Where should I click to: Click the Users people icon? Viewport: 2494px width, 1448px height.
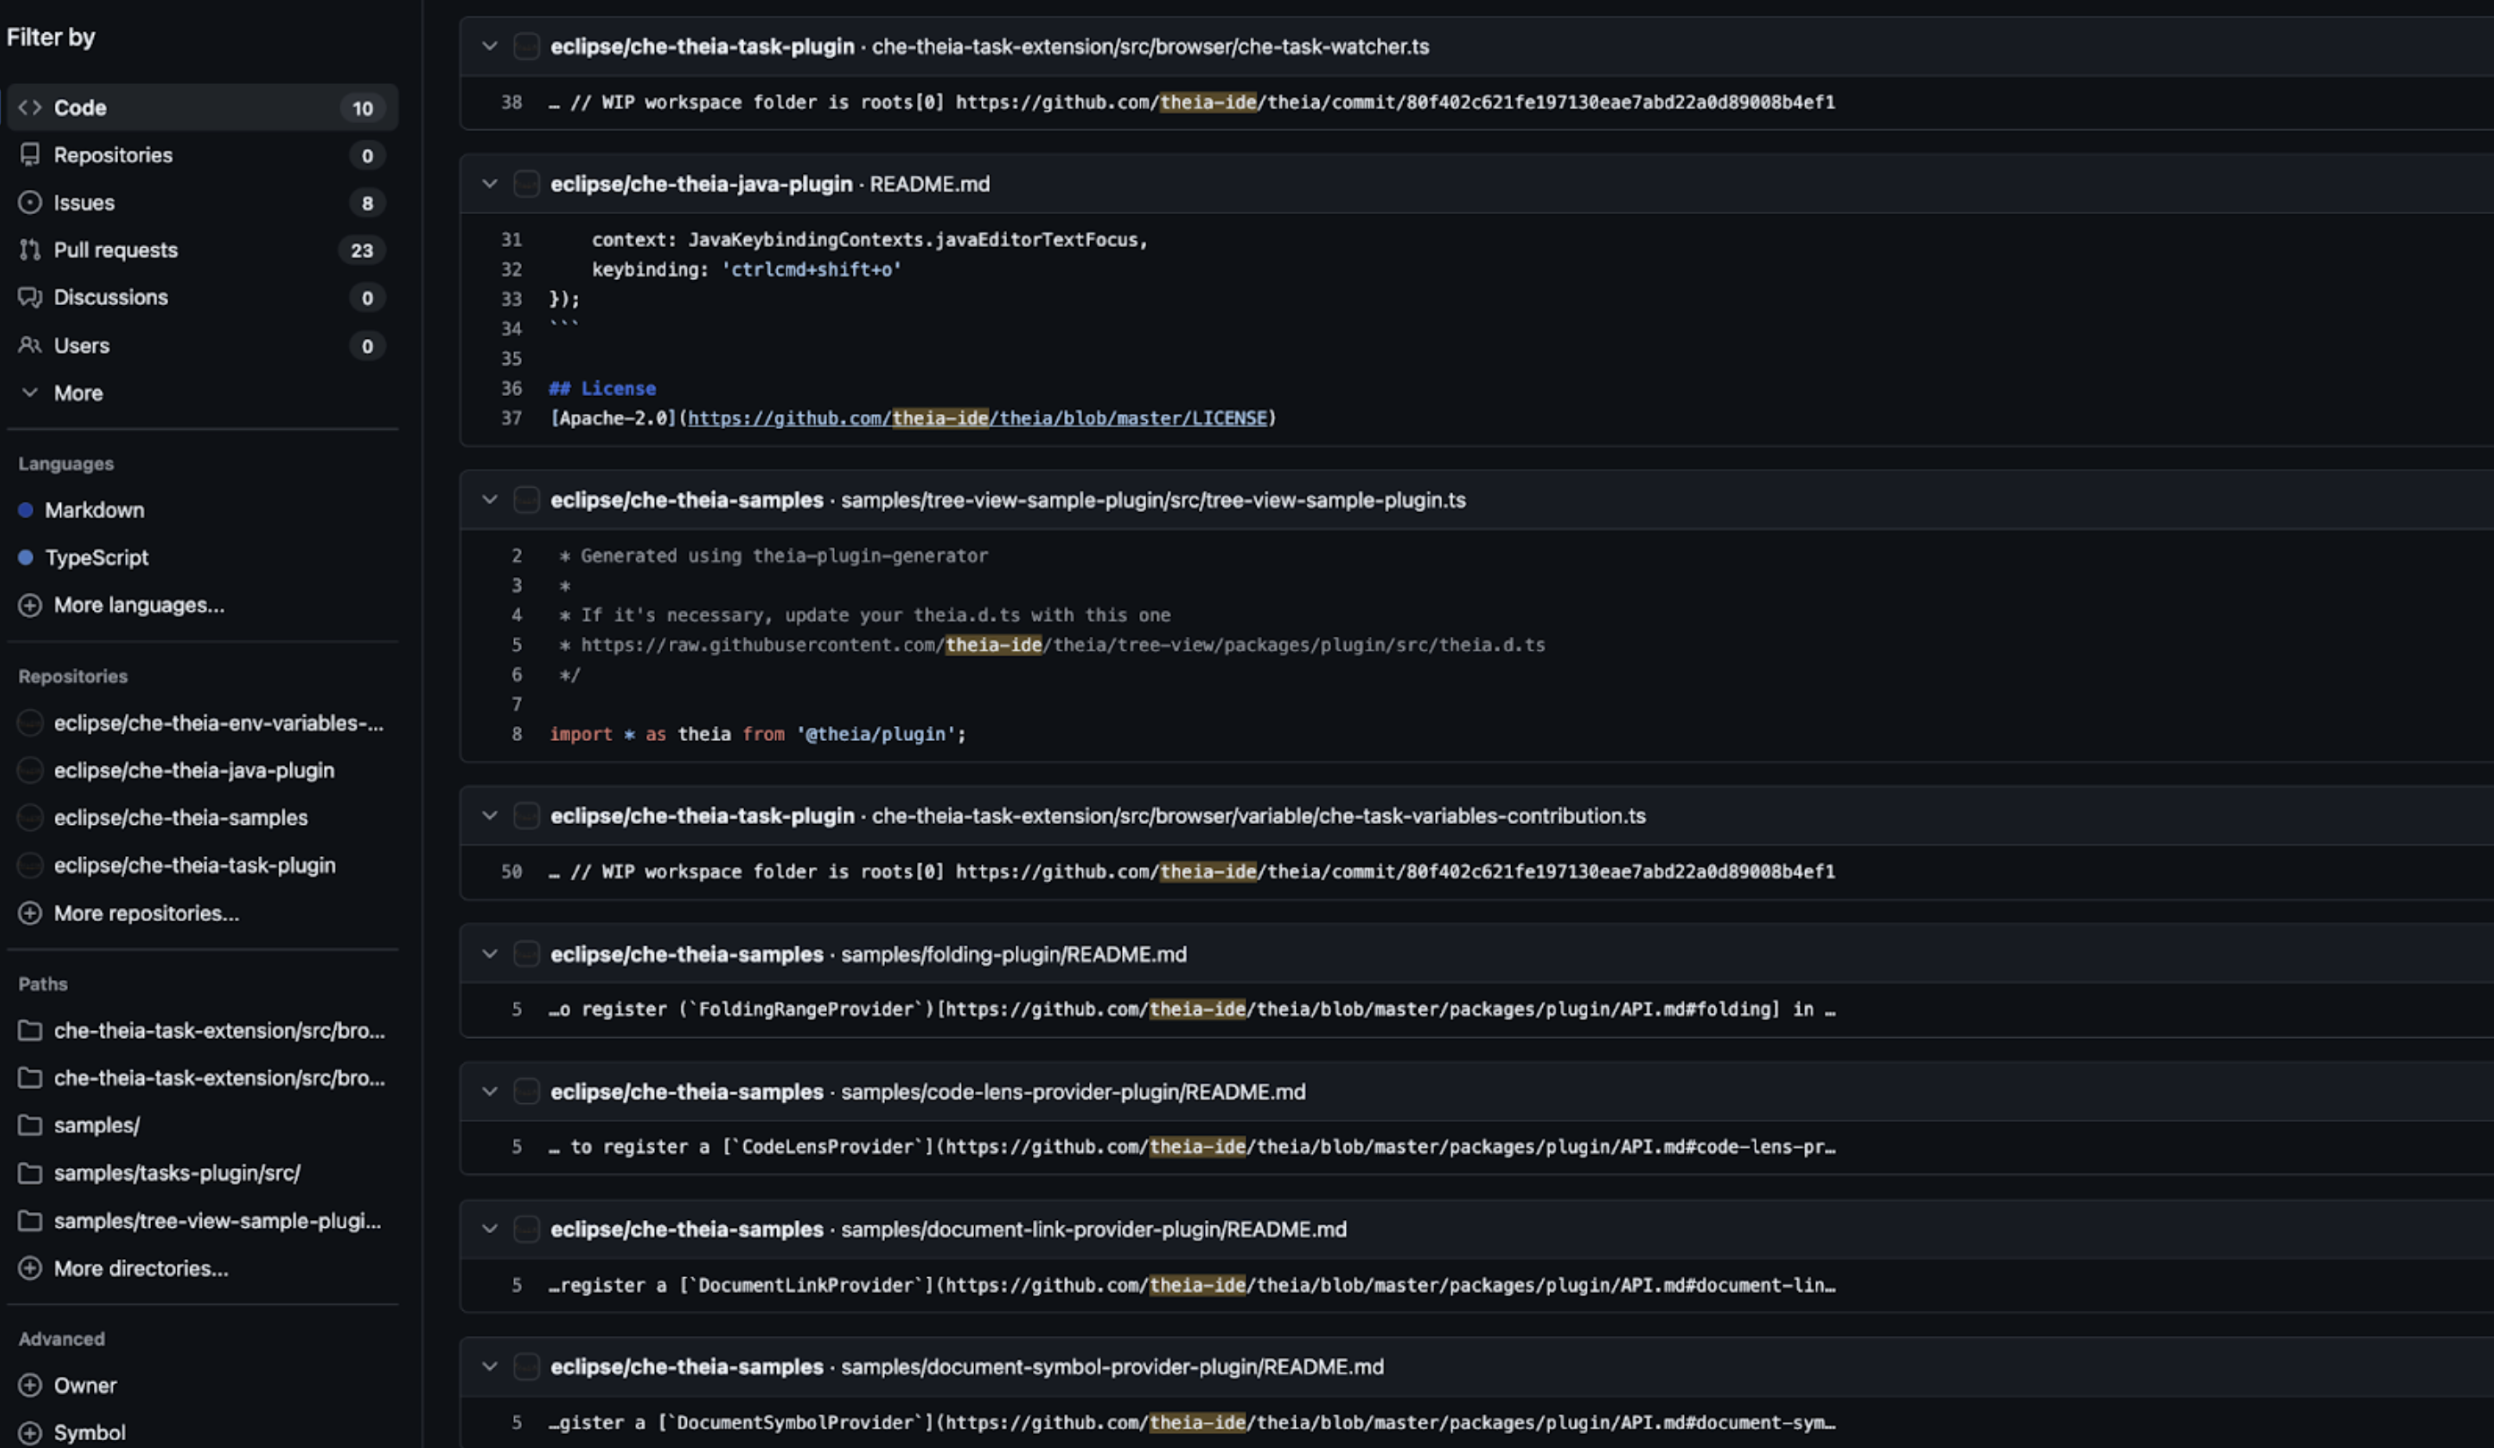30,345
